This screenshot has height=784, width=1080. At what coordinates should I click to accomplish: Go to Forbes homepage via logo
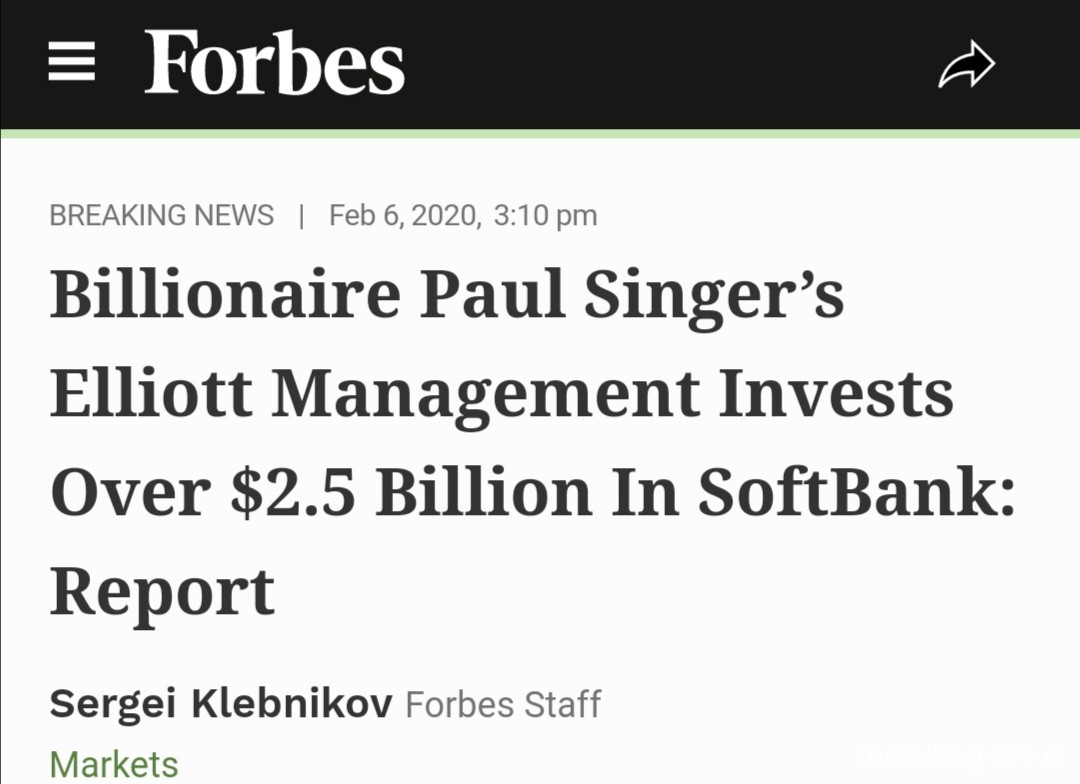(274, 62)
